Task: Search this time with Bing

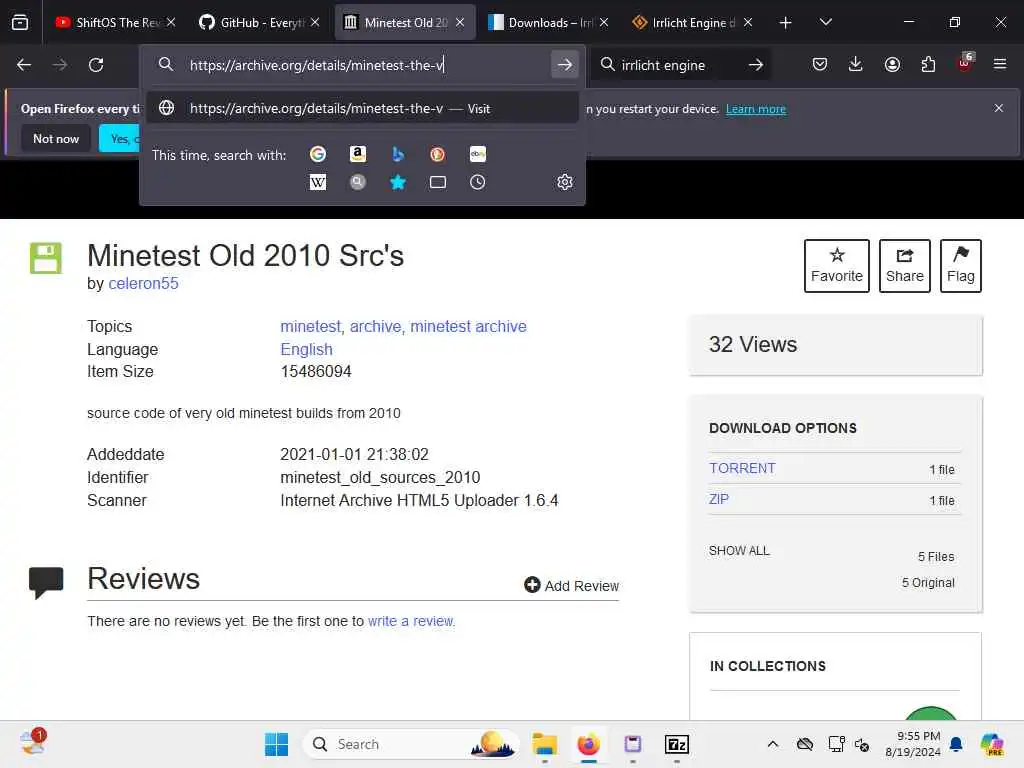Action: 398,154
